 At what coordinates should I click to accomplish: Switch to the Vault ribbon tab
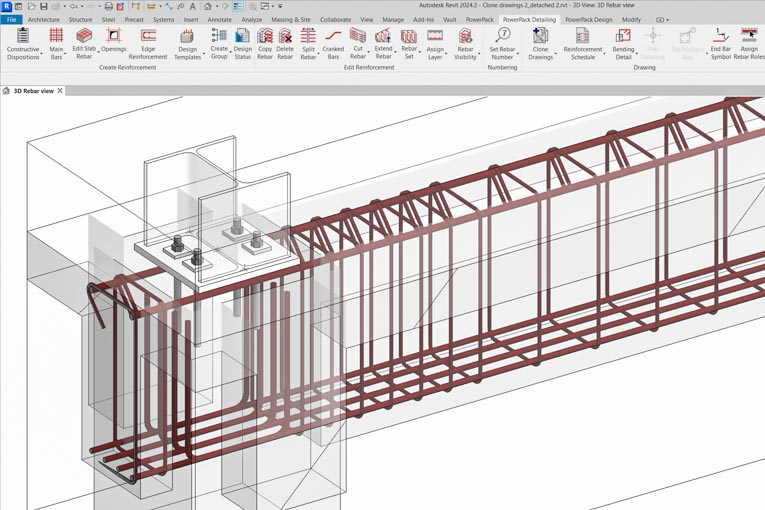[x=449, y=20]
